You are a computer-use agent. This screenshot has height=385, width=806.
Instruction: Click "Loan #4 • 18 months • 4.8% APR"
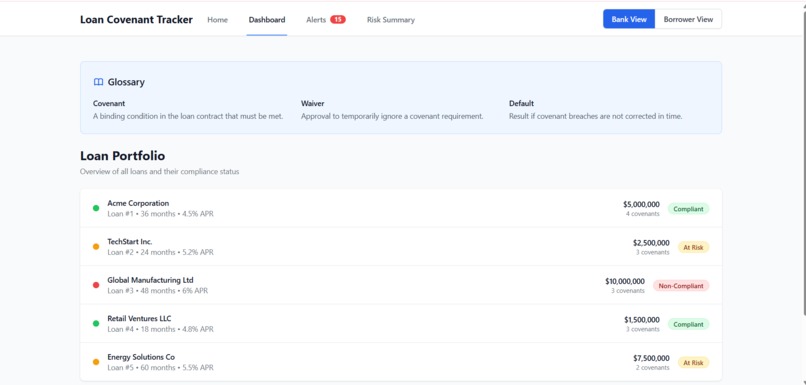pyautogui.click(x=160, y=329)
